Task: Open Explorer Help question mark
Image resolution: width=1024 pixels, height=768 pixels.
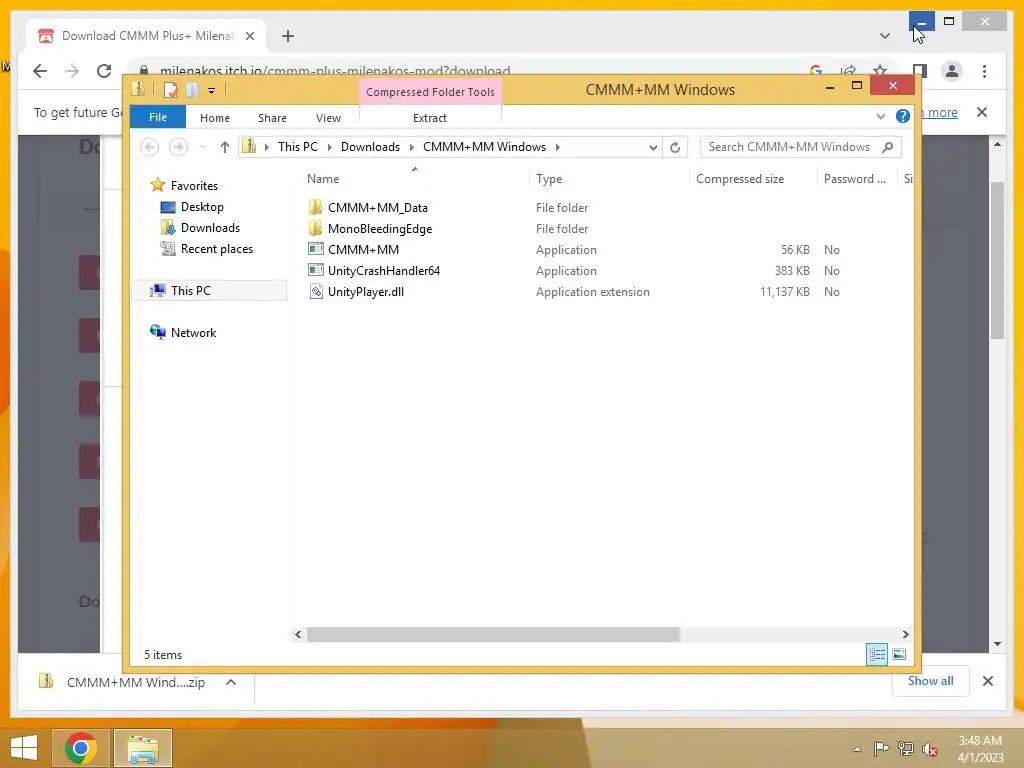Action: (903, 116)
